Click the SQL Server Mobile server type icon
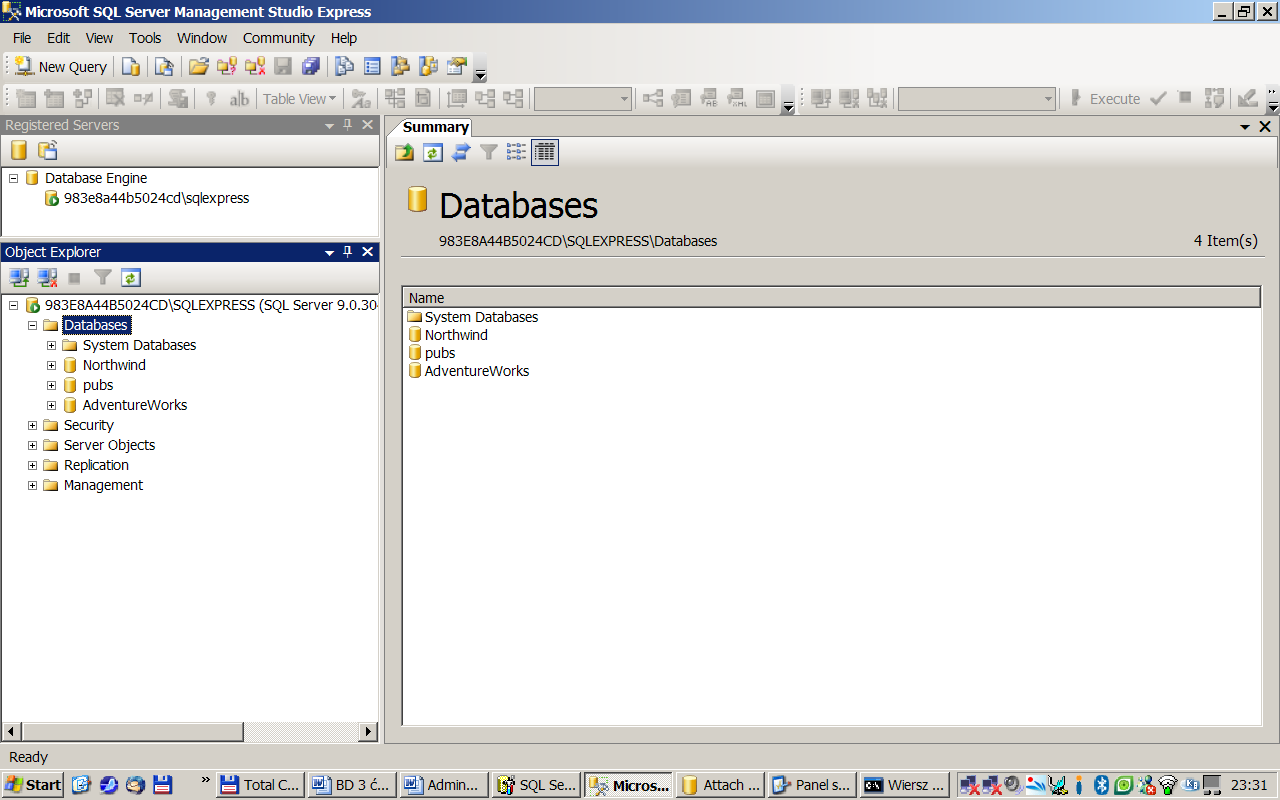 (x=47, y=151)
